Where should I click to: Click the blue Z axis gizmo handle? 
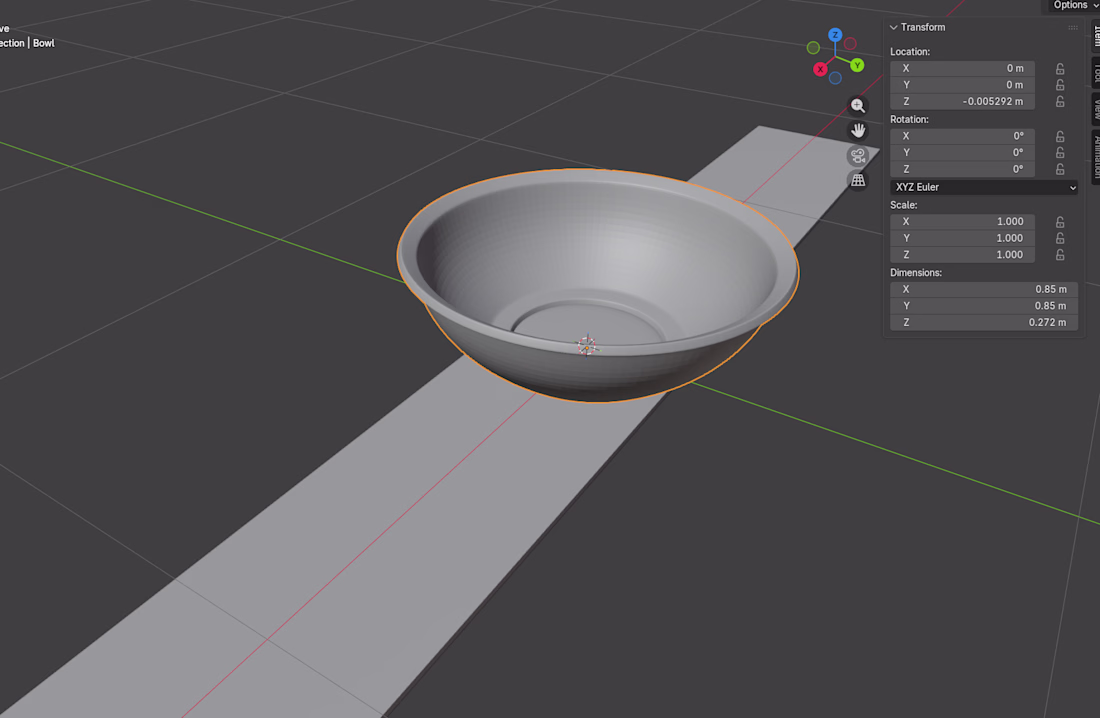tap(835, 34)
